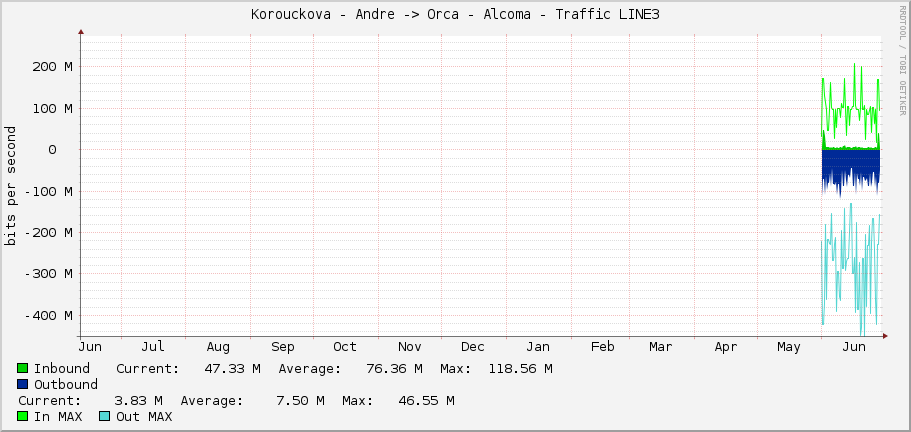Image resolution: width=911 pixels, height=432 pixels.
Task: Click Outbound max value 46.55 M
Action: point(426,401)
